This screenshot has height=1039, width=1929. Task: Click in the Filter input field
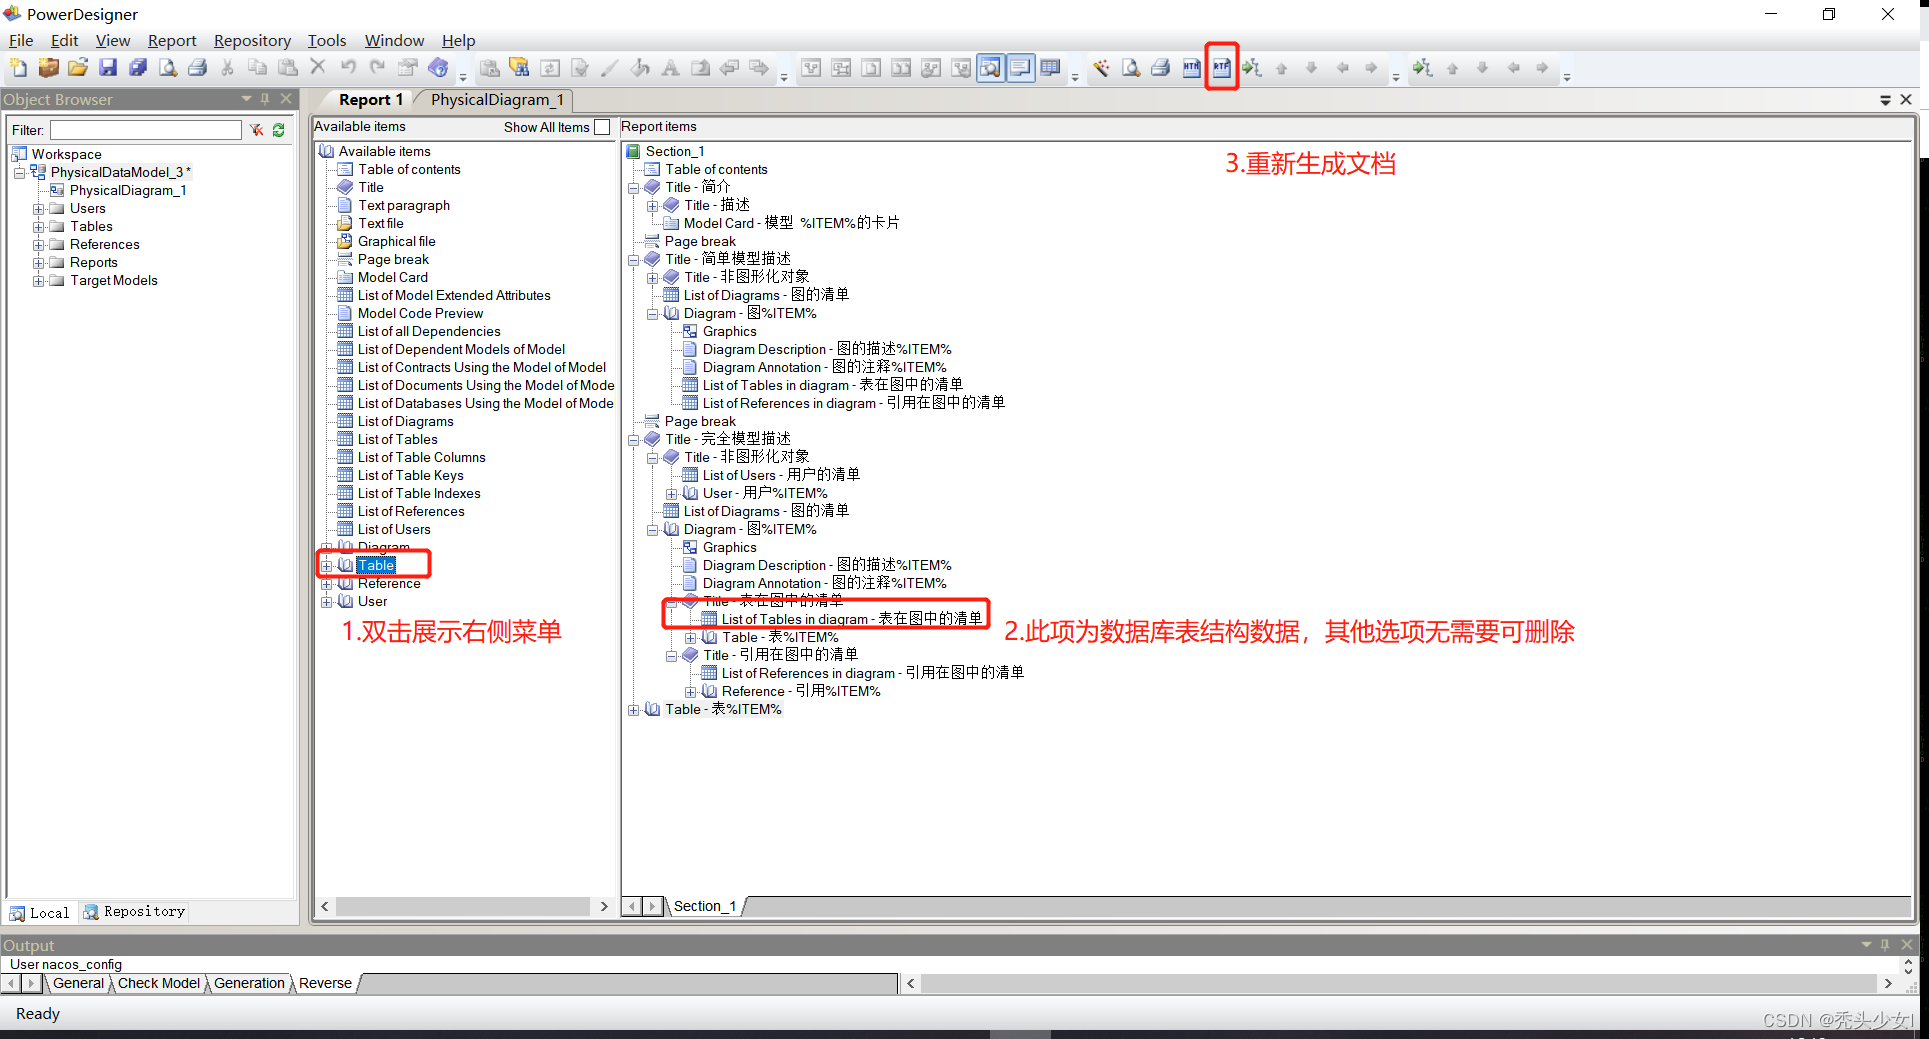click(x=146, y=130)
